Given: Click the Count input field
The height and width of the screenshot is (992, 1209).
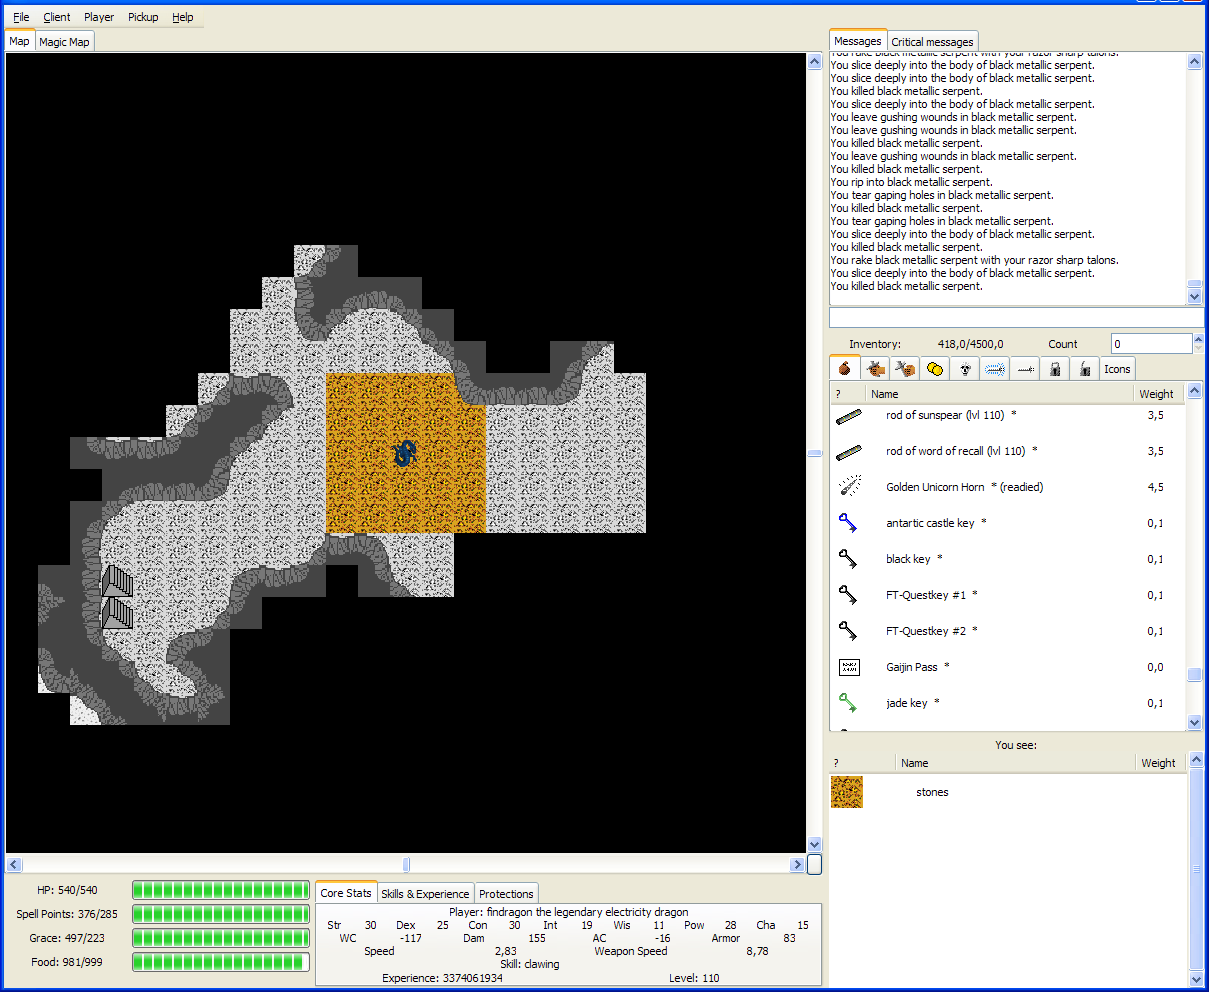Looking at the screenshot, I should coord(1152,344).
